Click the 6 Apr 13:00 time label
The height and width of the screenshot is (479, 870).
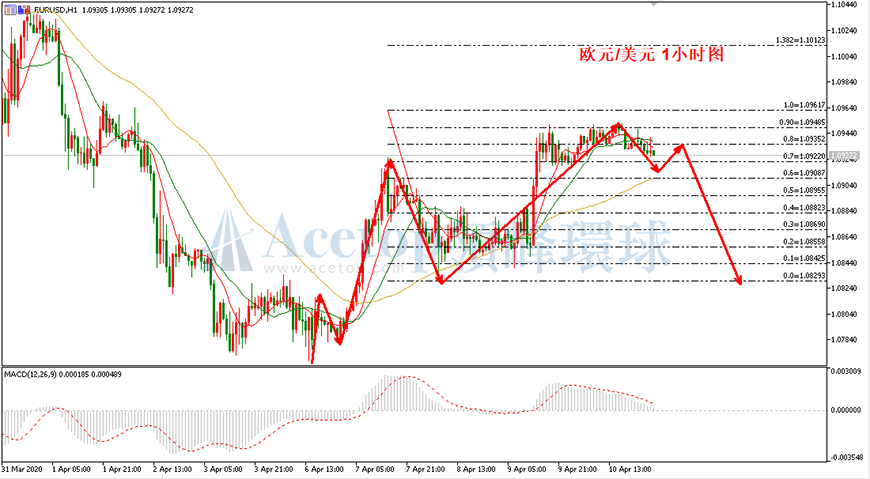(325, 470)
